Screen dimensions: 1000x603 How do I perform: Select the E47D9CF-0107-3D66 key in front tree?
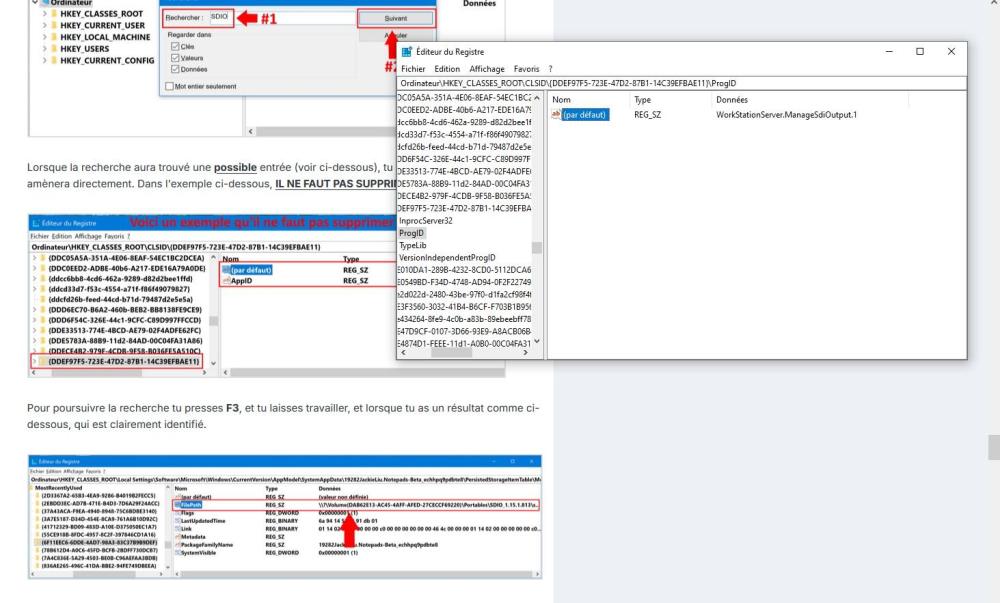464,331
